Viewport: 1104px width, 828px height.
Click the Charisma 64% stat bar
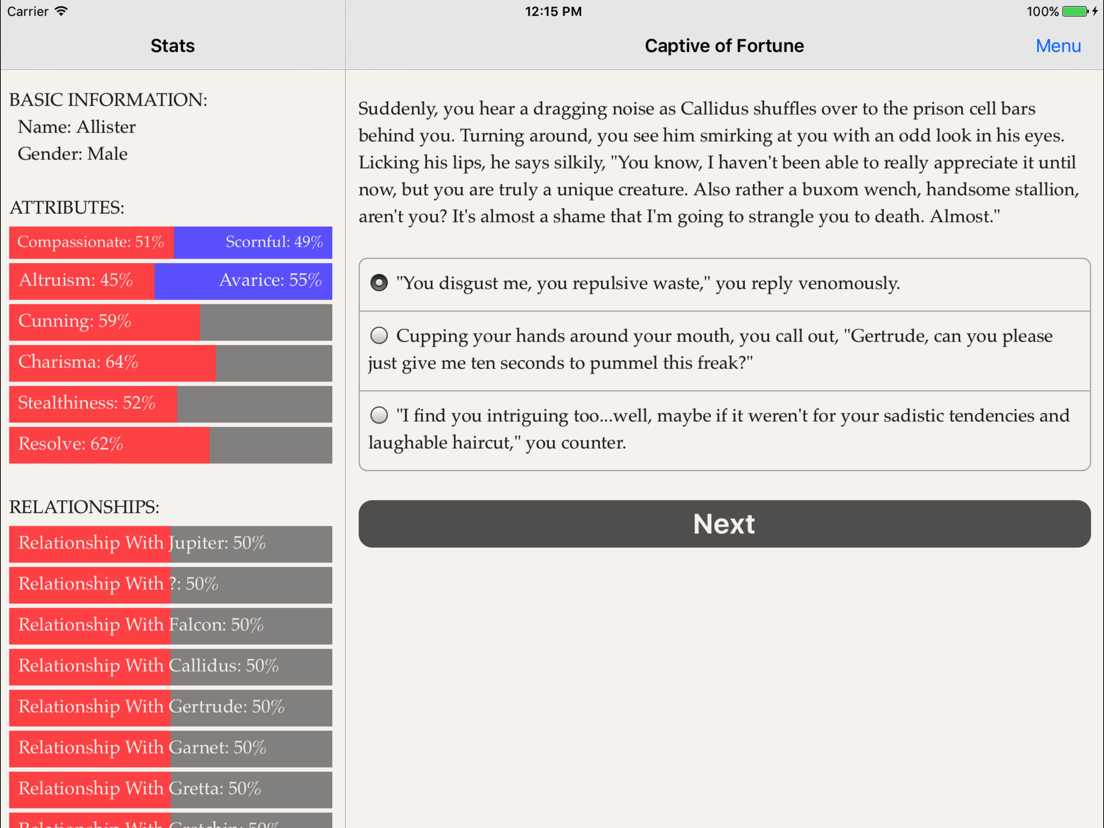170,363
